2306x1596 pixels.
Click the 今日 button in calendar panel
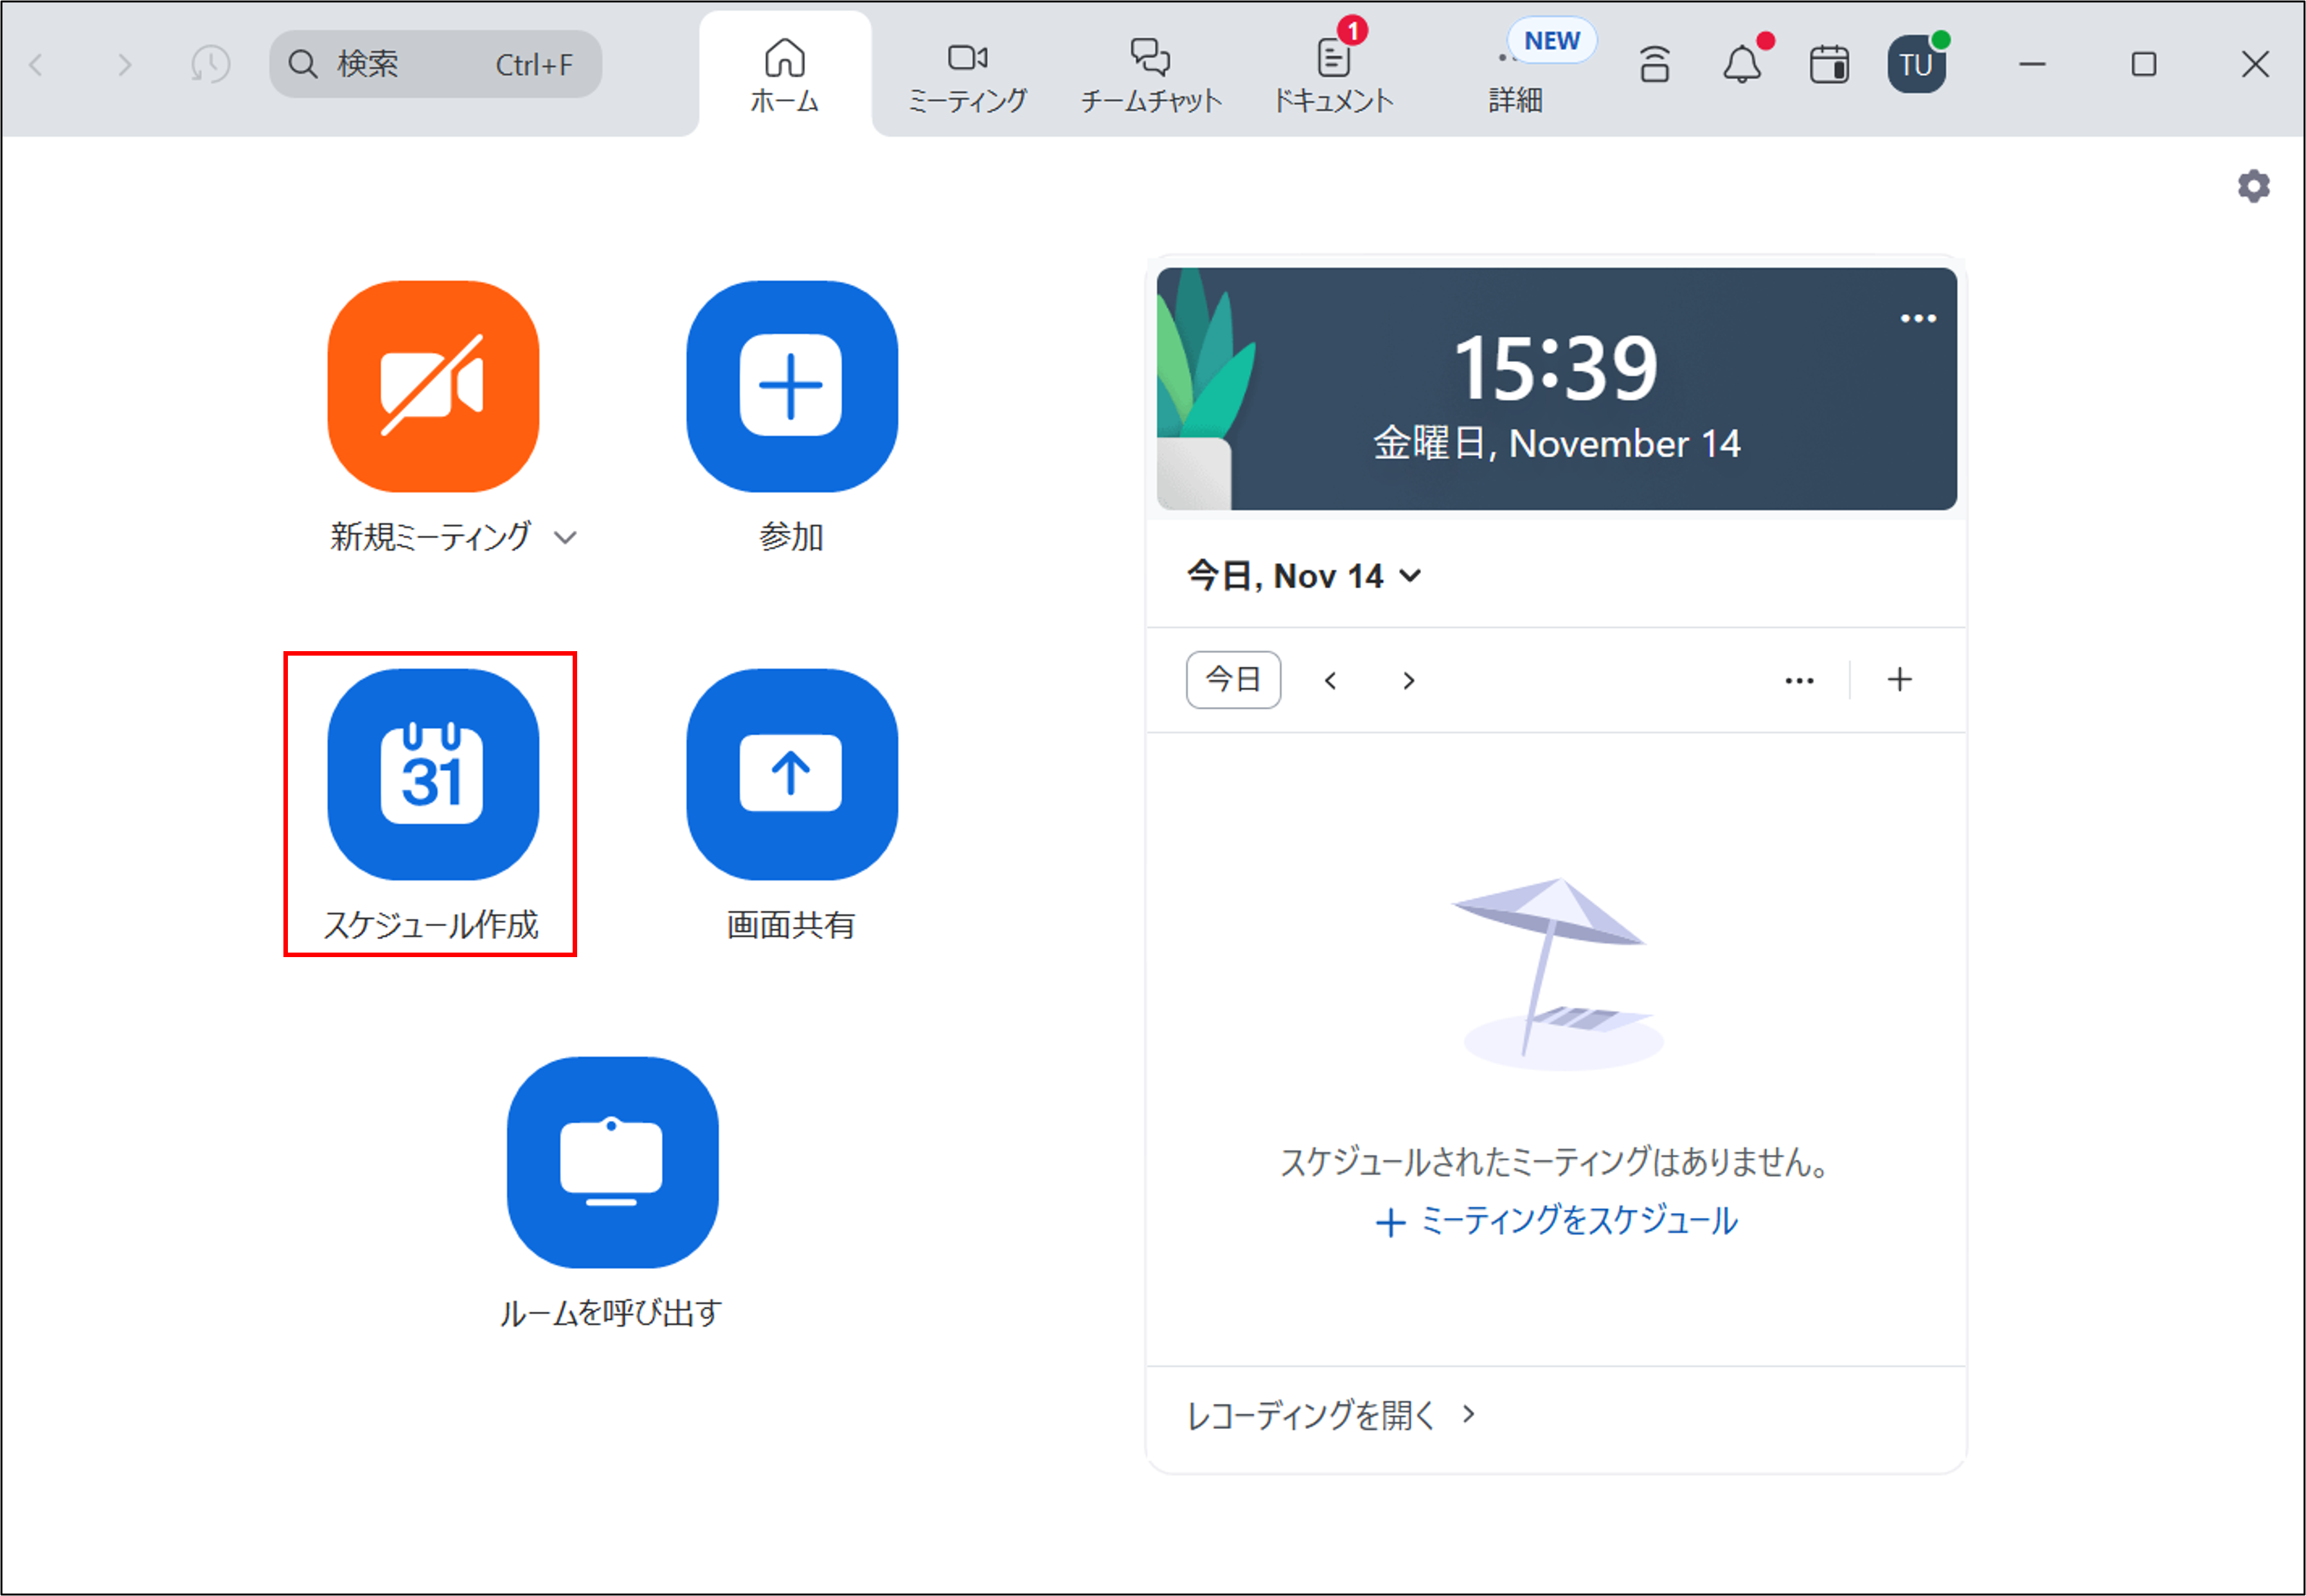tap(1233, 680)
